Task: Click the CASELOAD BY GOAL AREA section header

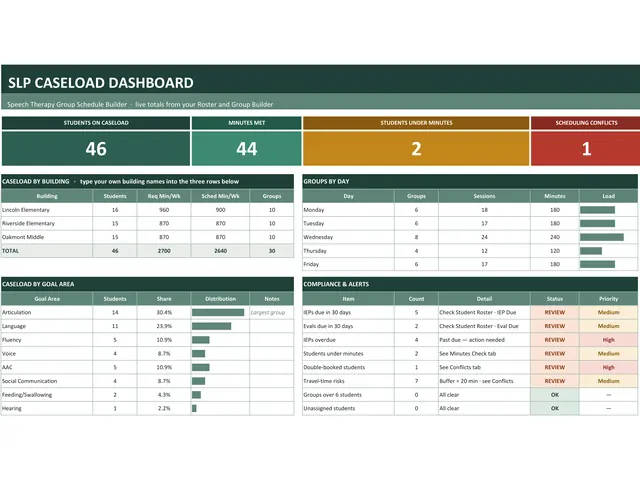Action: coord(147,284)
